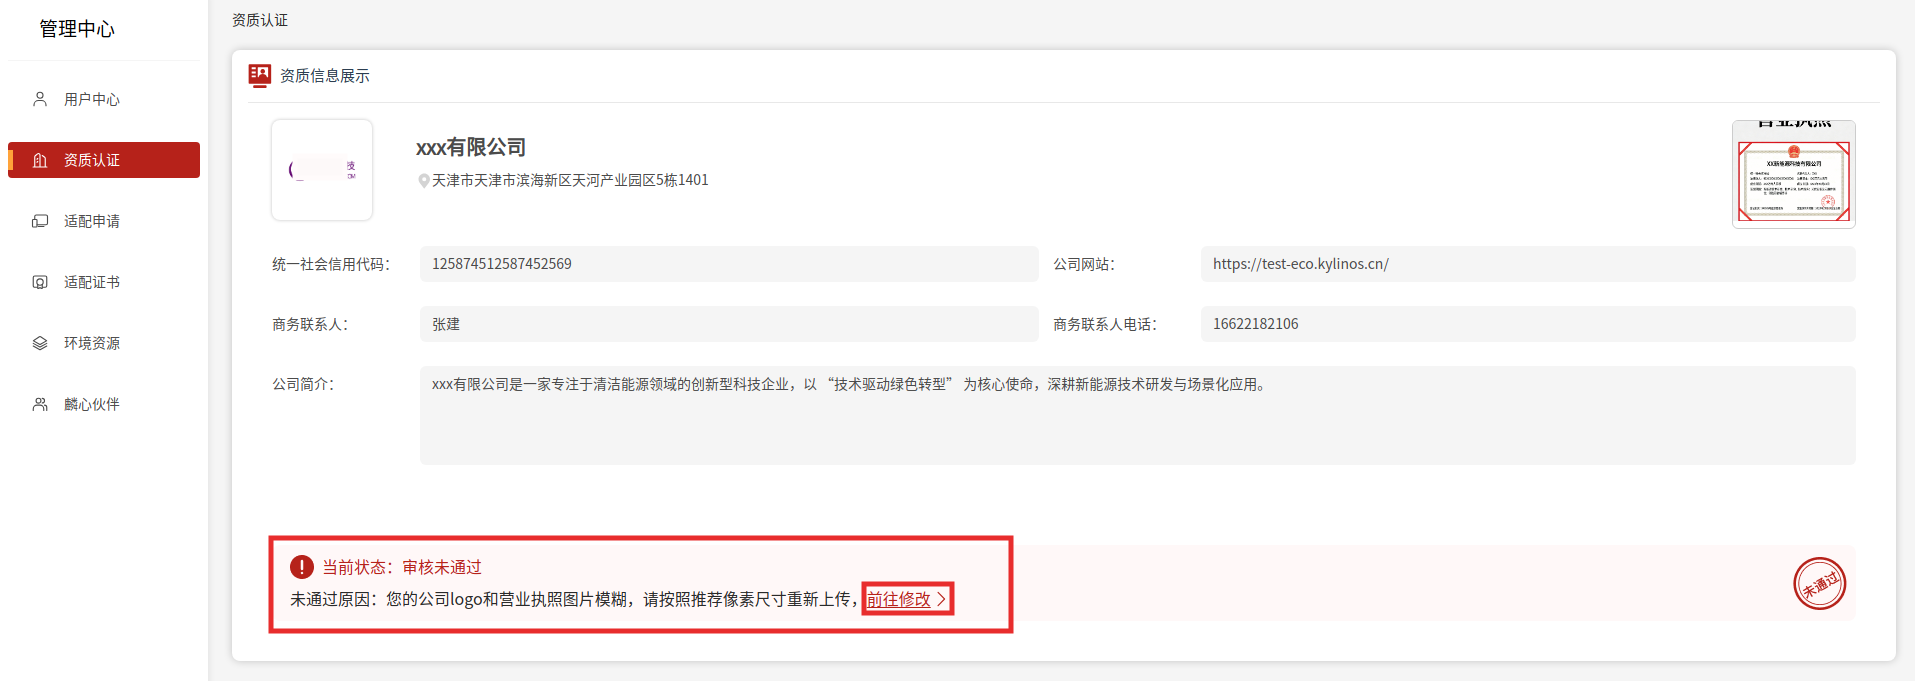This screenshot has width=1915, height=681.
Task: Click the 适配证书 certificate icon
Action: pos(40,282)
